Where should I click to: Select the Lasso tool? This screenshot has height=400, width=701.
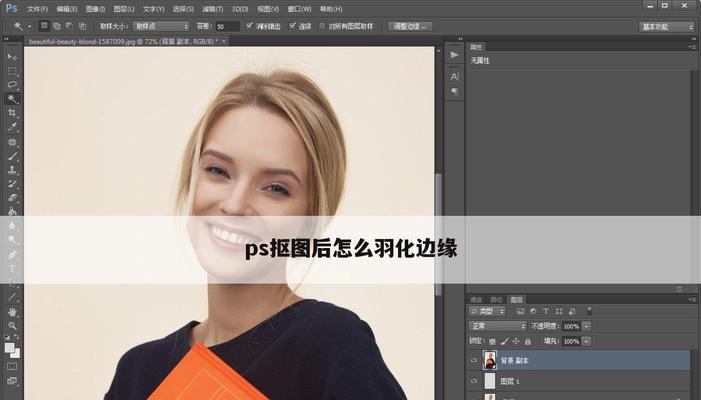click(12, 84)
